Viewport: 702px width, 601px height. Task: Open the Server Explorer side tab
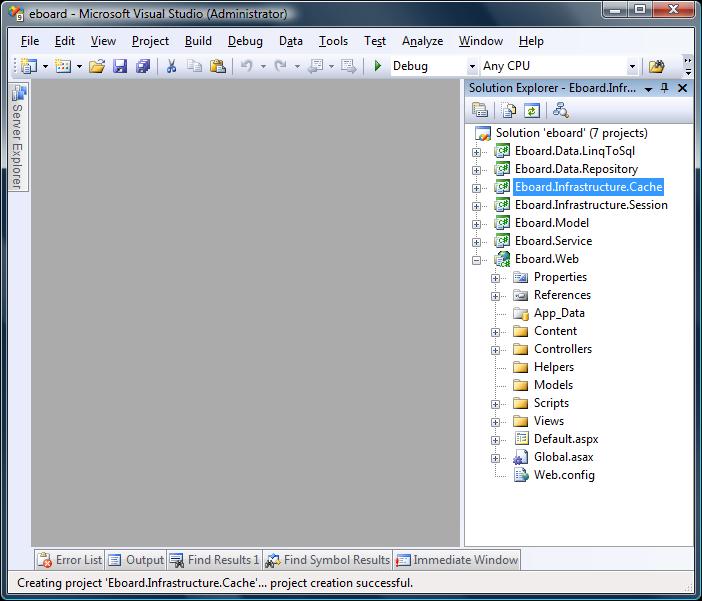coord(18,137)
